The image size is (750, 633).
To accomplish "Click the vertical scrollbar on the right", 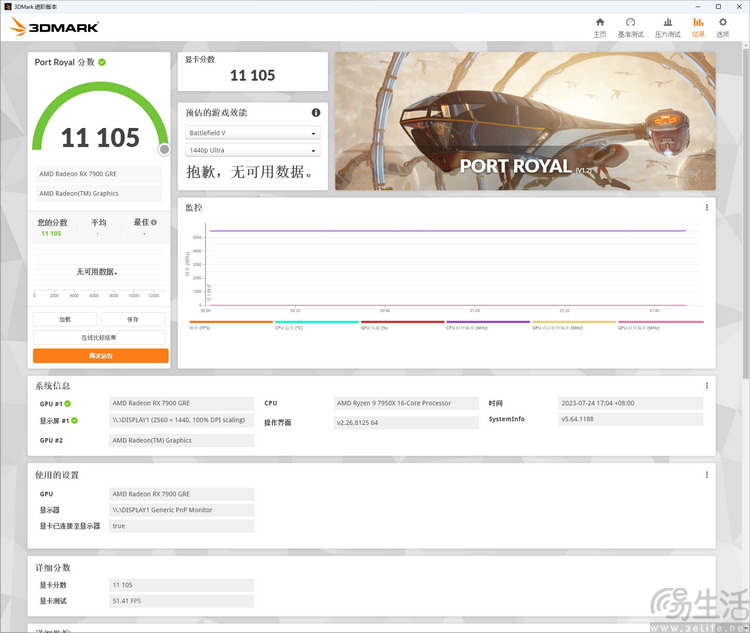I will pos(746,211).
